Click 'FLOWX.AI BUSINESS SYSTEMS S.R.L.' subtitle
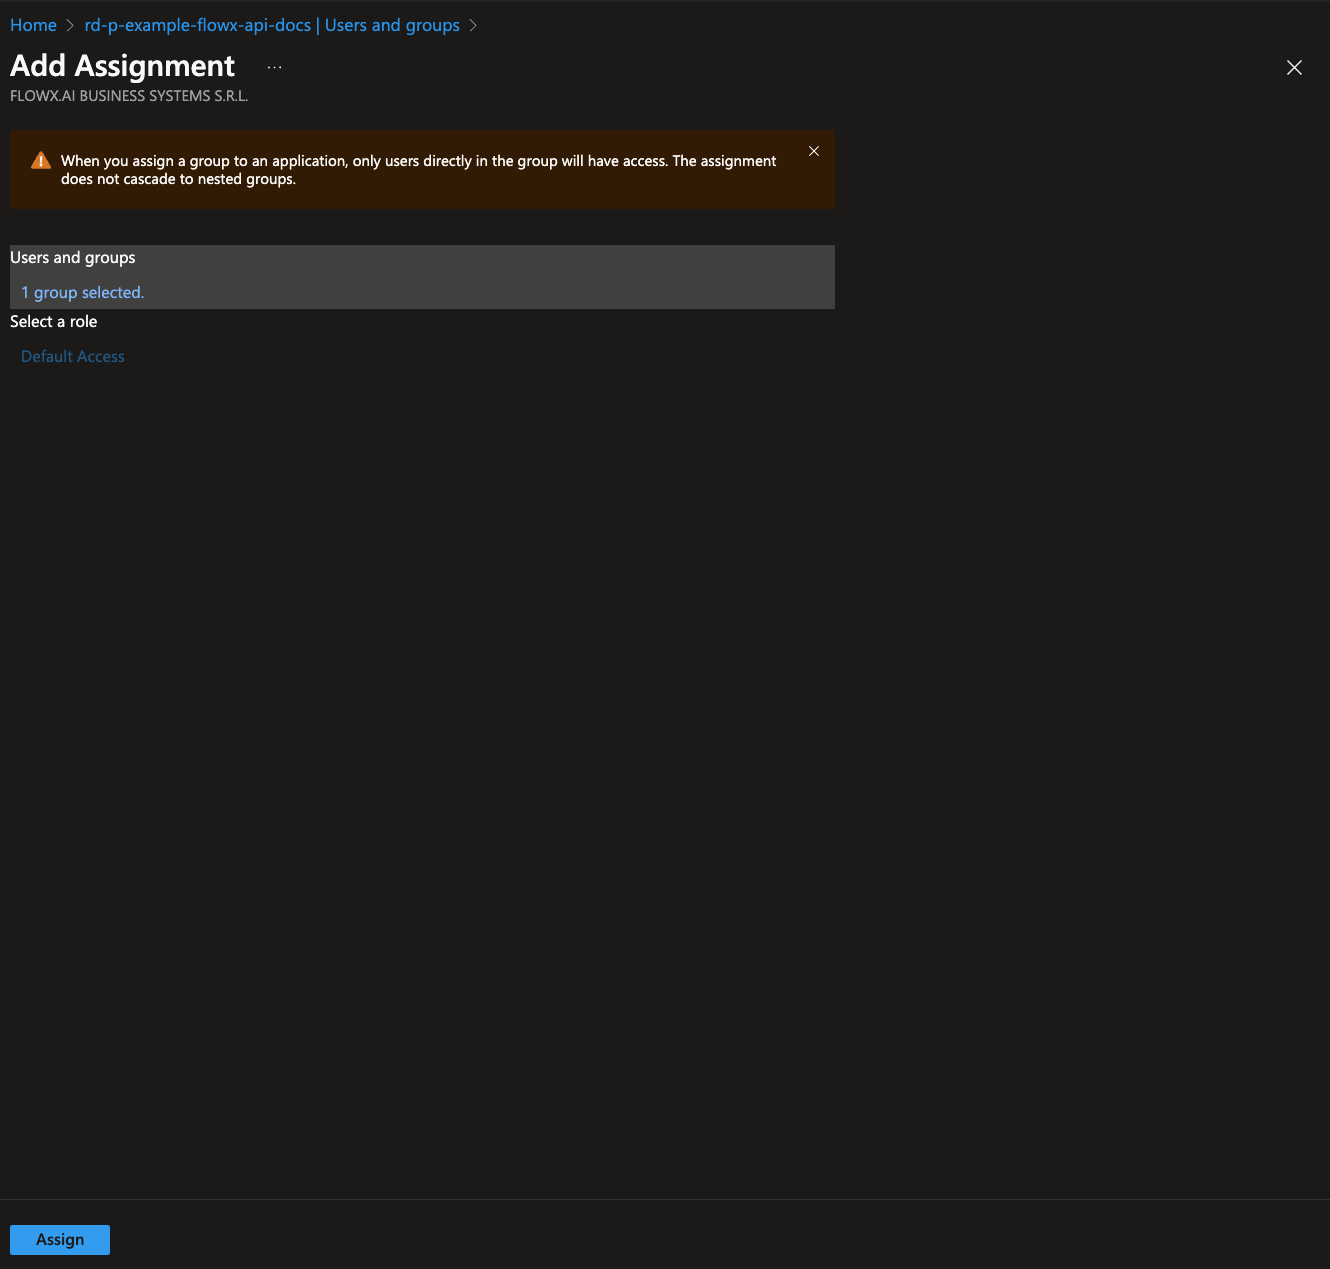Viewport: 1330px width, 1269px height. pos(129,96)
